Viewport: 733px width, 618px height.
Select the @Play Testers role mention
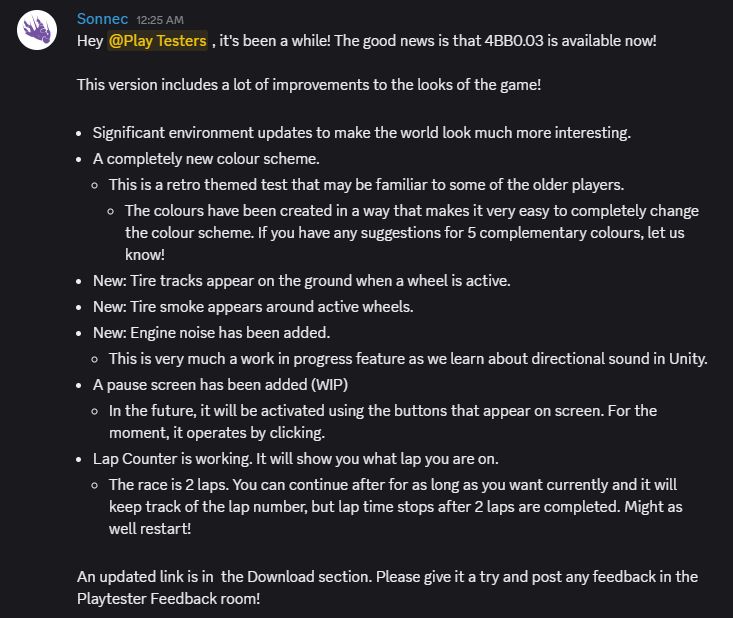(158, 41)
